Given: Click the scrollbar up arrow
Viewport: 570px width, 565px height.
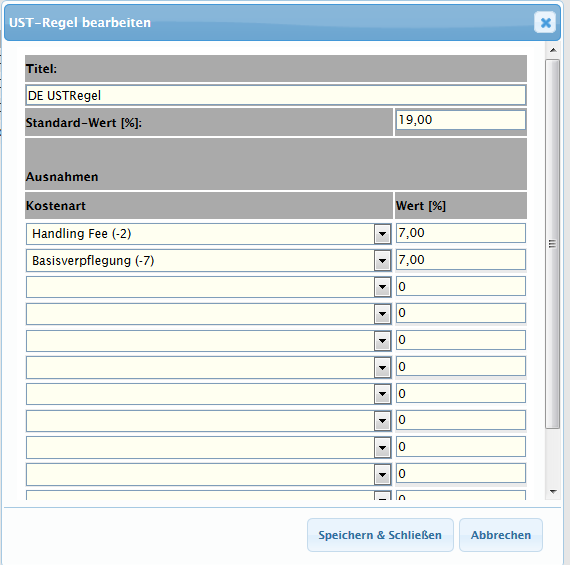Looking at the screenshot, I should tap(553, 50).
